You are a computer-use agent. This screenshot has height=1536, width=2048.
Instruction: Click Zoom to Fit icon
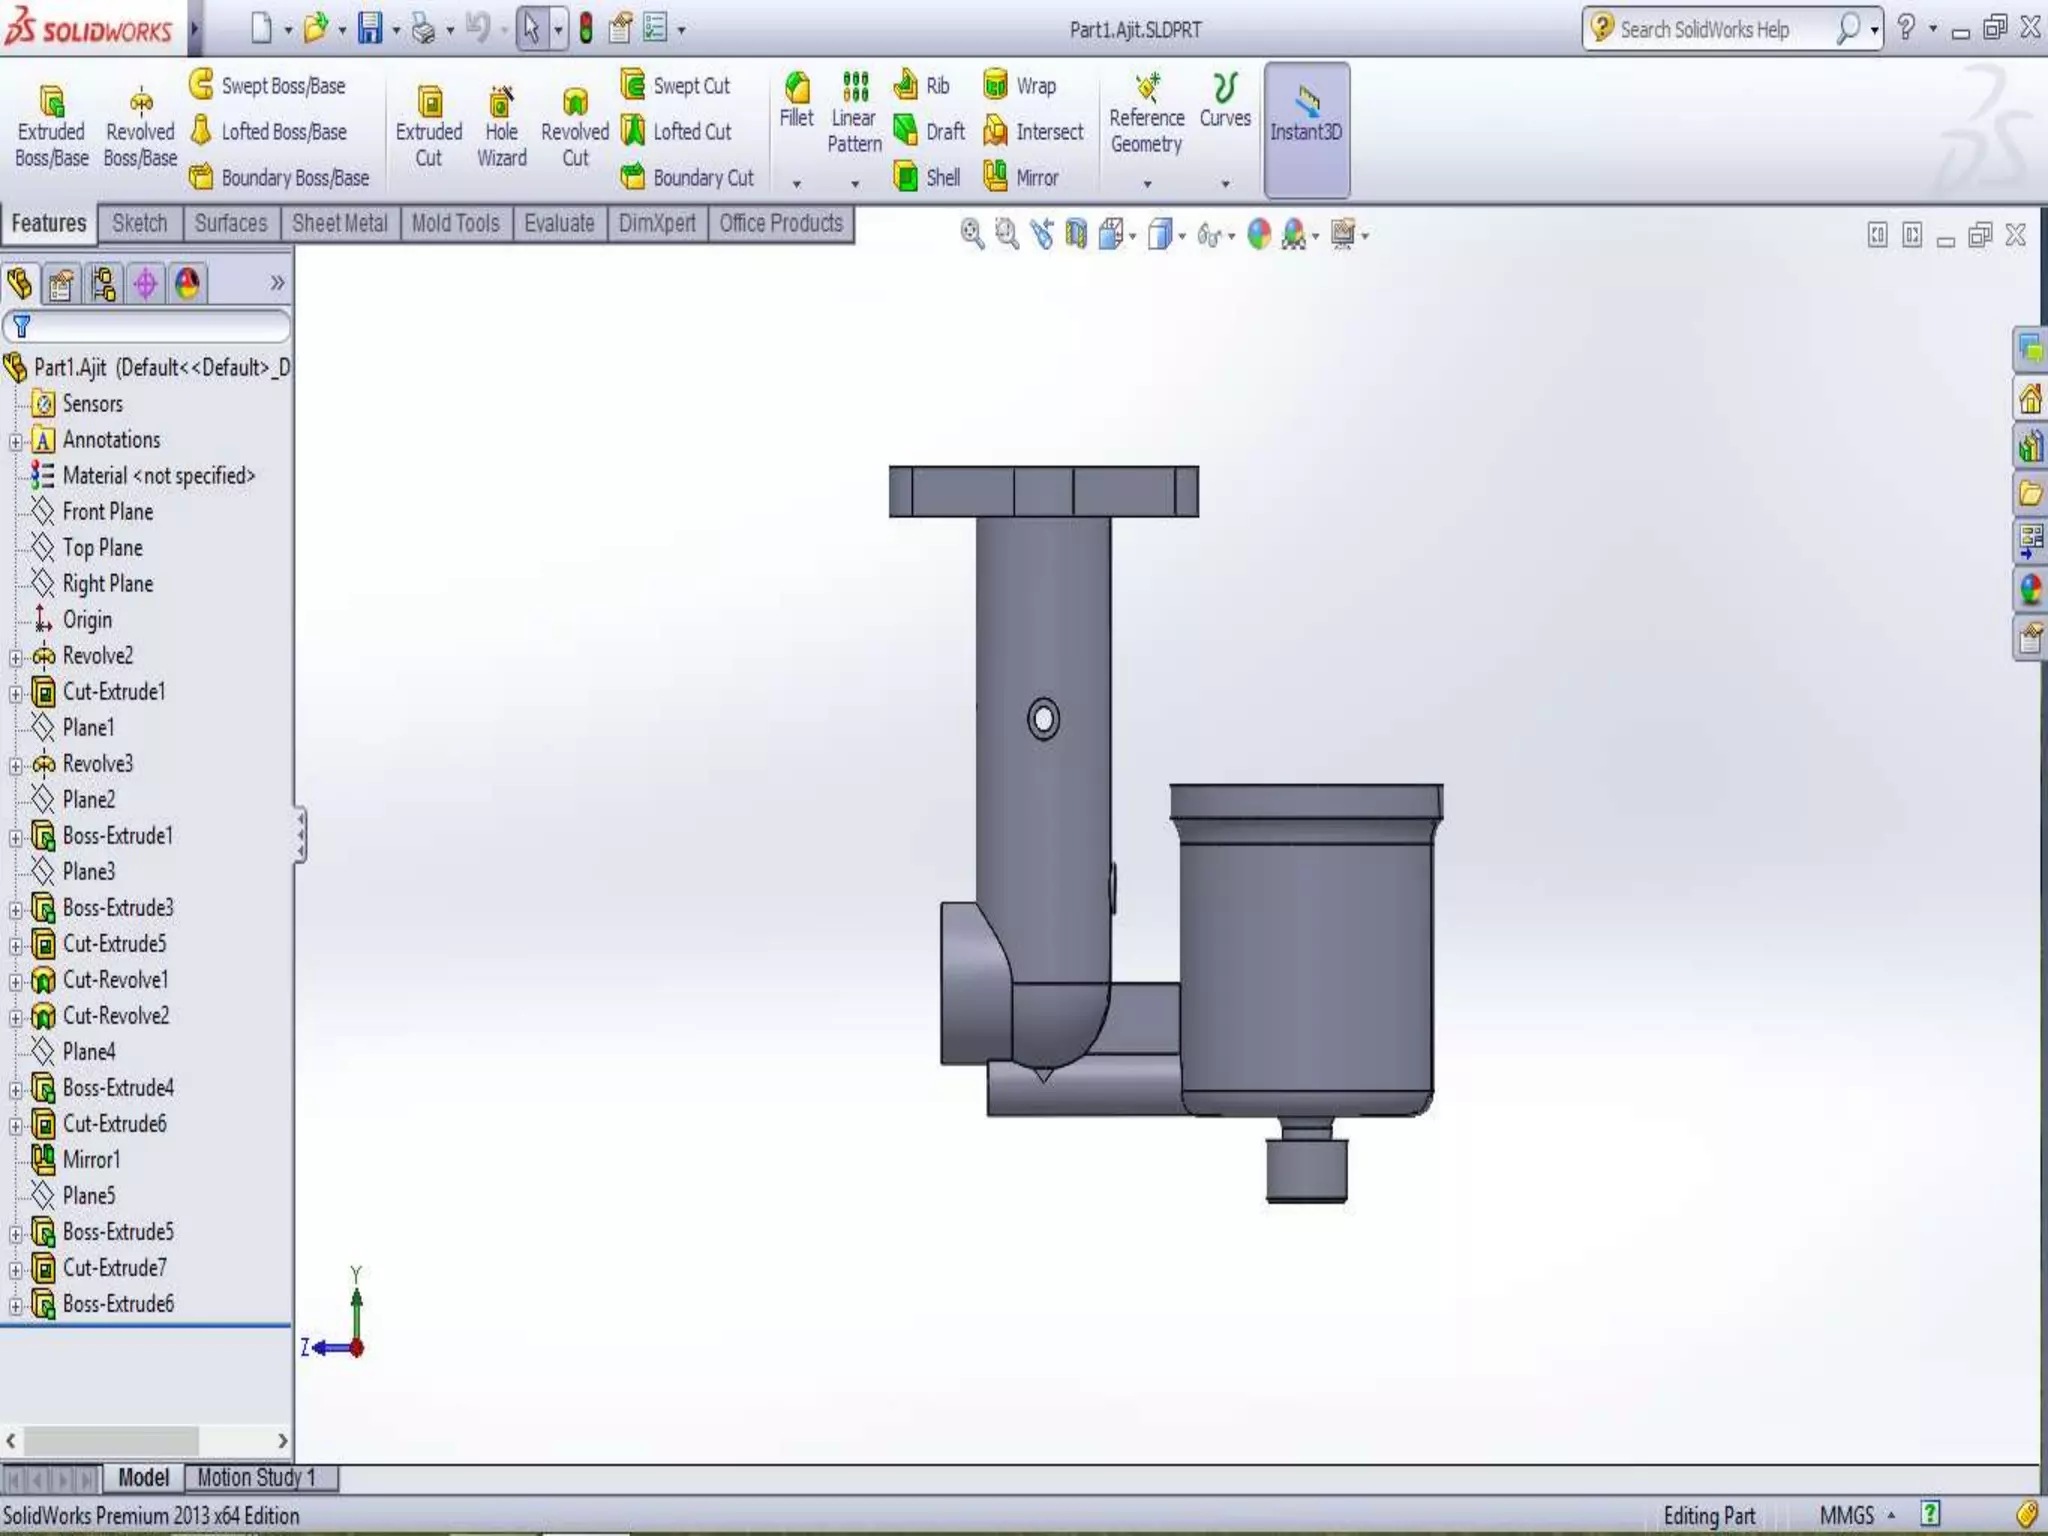tap(972, 235)
